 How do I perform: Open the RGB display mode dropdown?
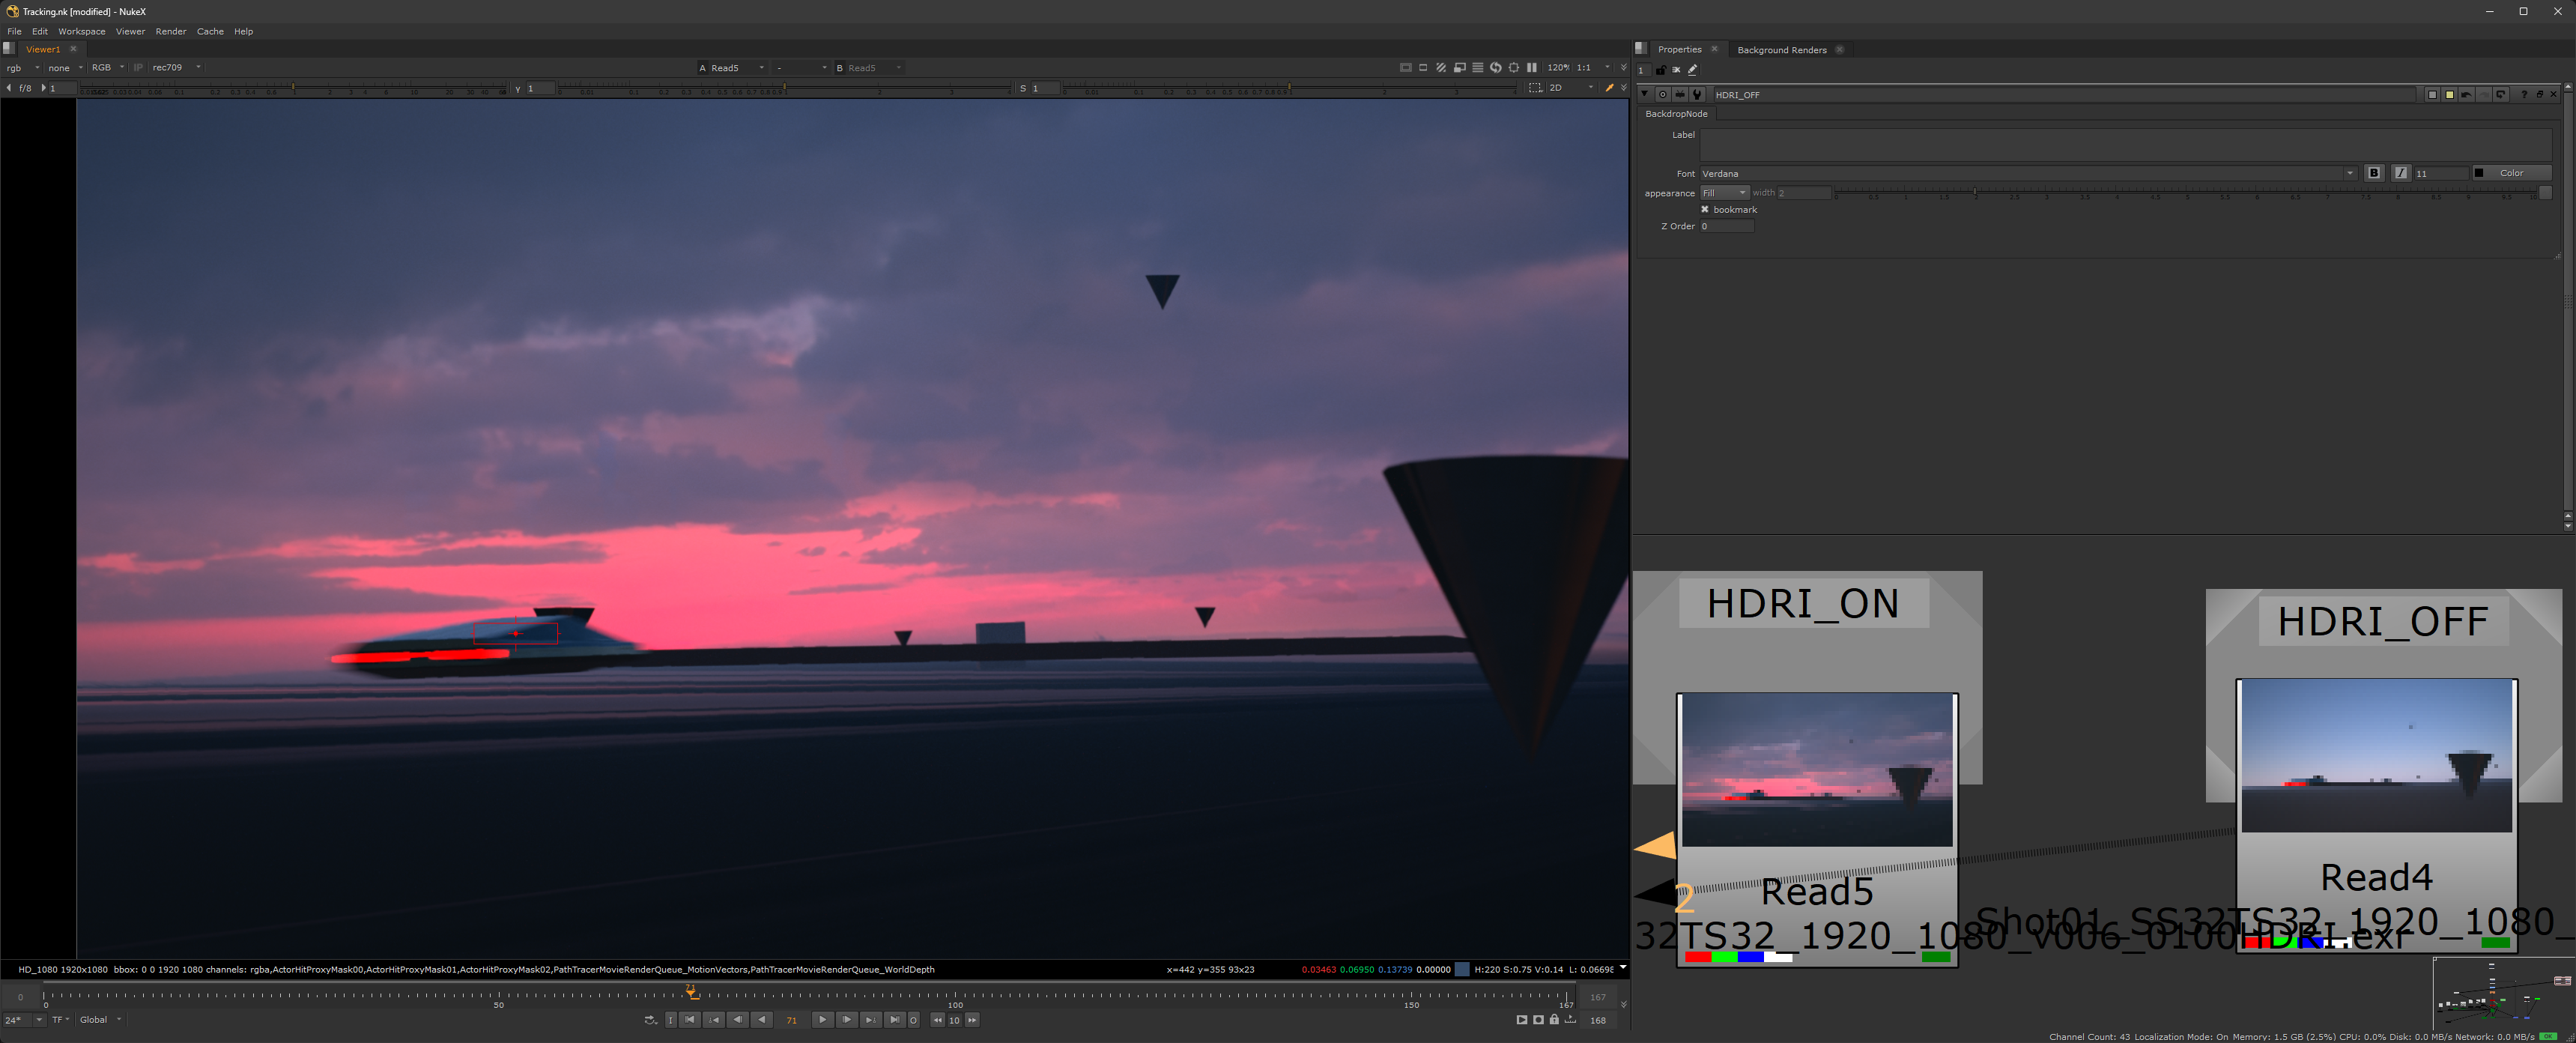click(107, 68)
